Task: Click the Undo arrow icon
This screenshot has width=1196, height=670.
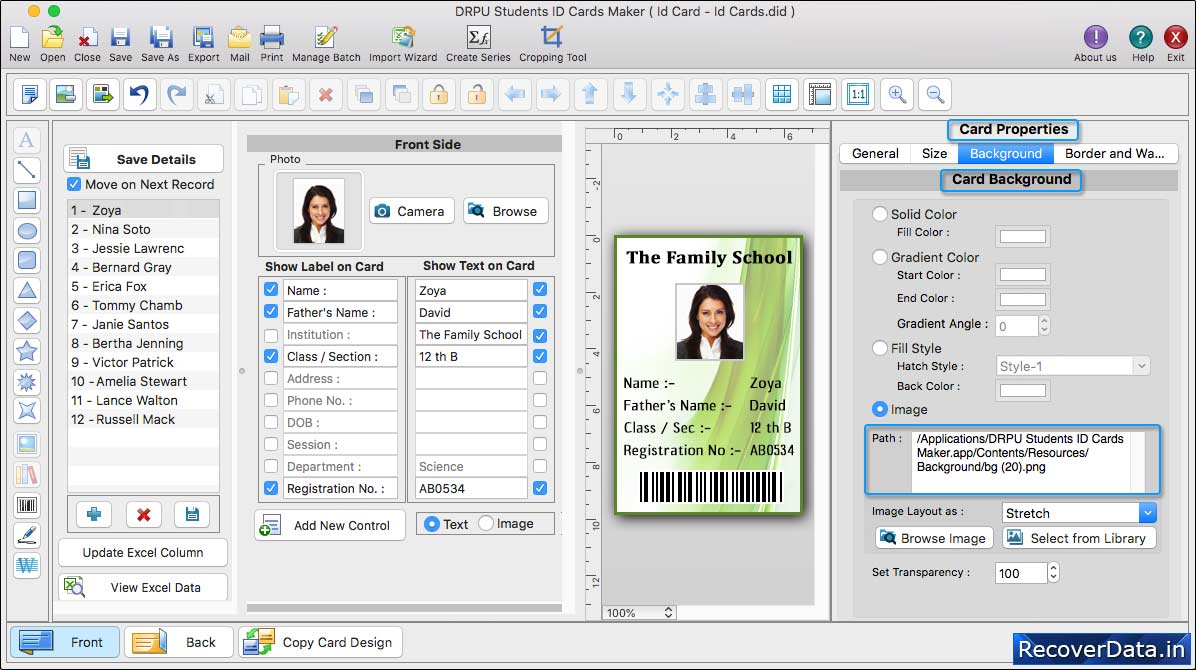Action: pos(139,95)
